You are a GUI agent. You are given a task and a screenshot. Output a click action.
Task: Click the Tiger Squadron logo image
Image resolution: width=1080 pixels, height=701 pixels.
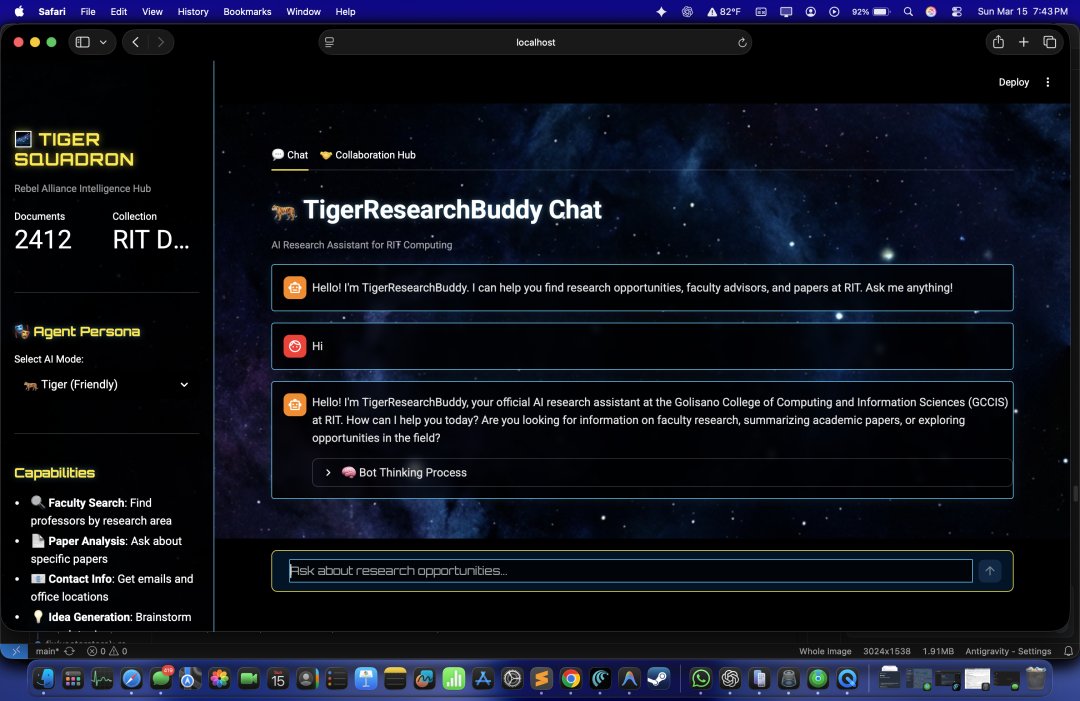23,139
